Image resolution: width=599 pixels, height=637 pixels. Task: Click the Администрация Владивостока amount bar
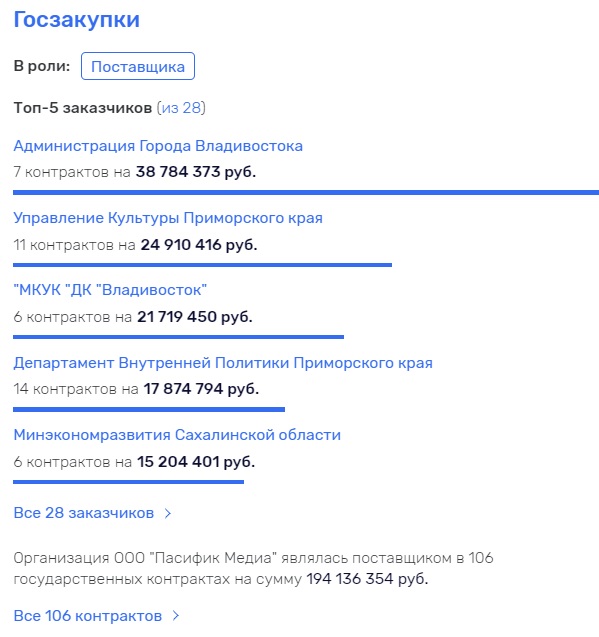pos(306,193)
